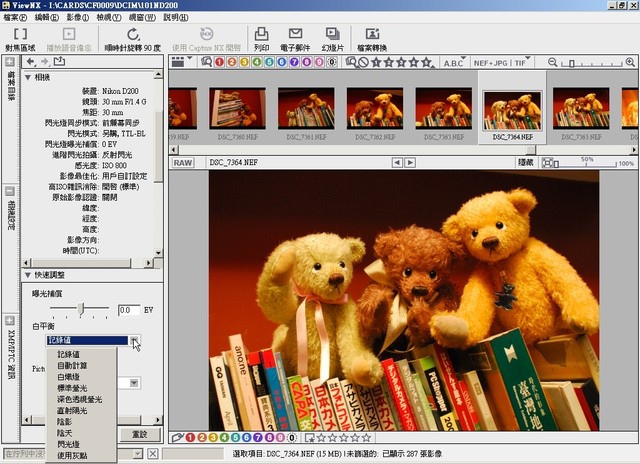Go back in the folder navigation
This screenshot has height=464, width=640.
[x=31, y=62]
